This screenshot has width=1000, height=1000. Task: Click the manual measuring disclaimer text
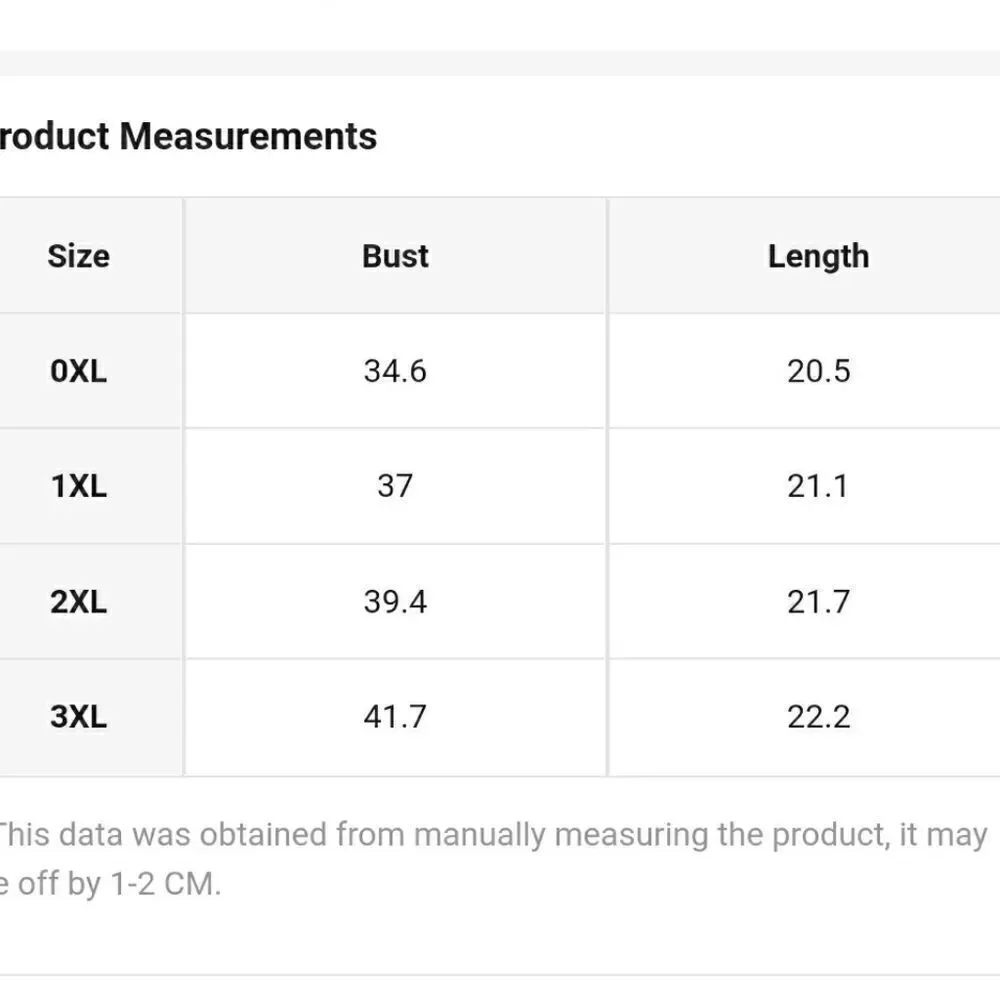492,859
